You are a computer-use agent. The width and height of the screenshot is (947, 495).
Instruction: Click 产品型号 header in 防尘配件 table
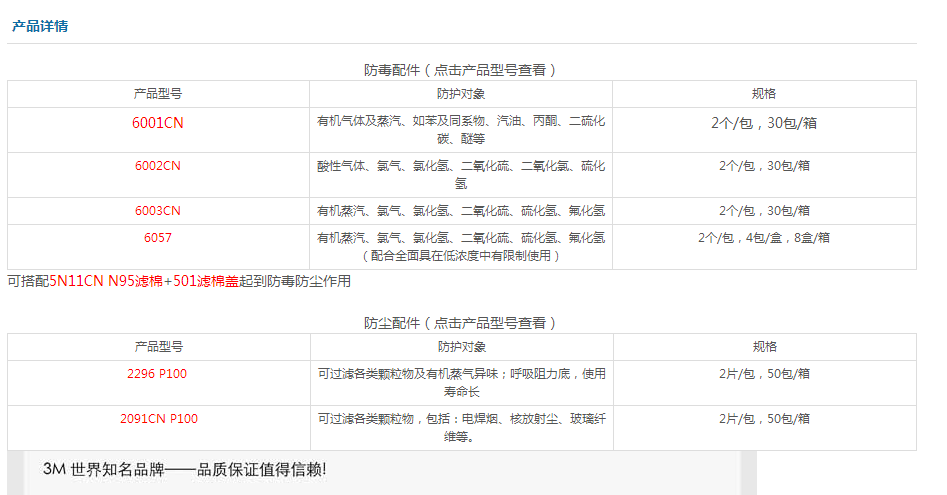click(158, 347)
